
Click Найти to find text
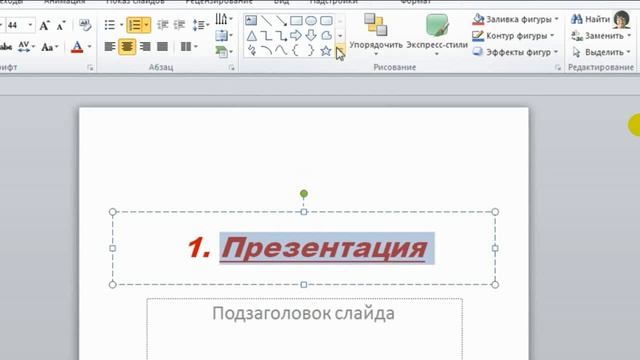(590, 19)
